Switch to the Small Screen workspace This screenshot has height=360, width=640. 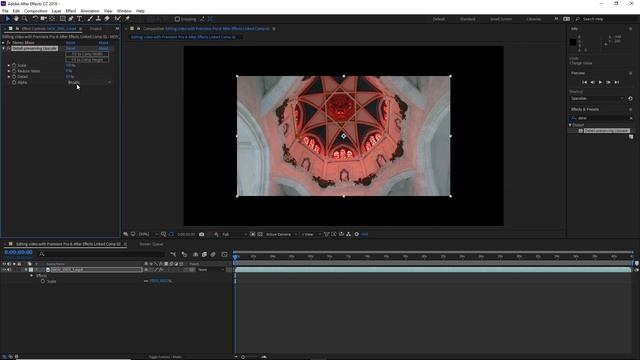tap(501, 19)
